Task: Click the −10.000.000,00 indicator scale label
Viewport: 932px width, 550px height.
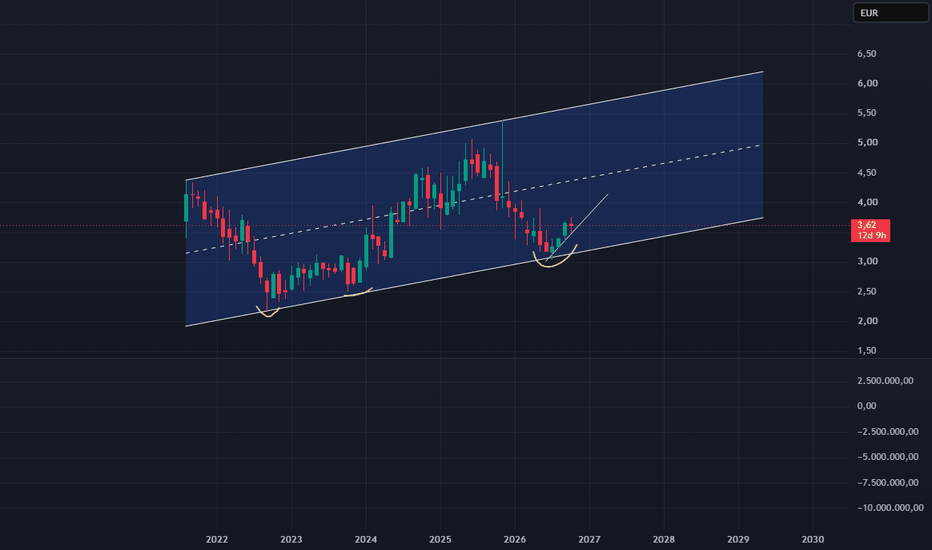Action: coord(890,508)
